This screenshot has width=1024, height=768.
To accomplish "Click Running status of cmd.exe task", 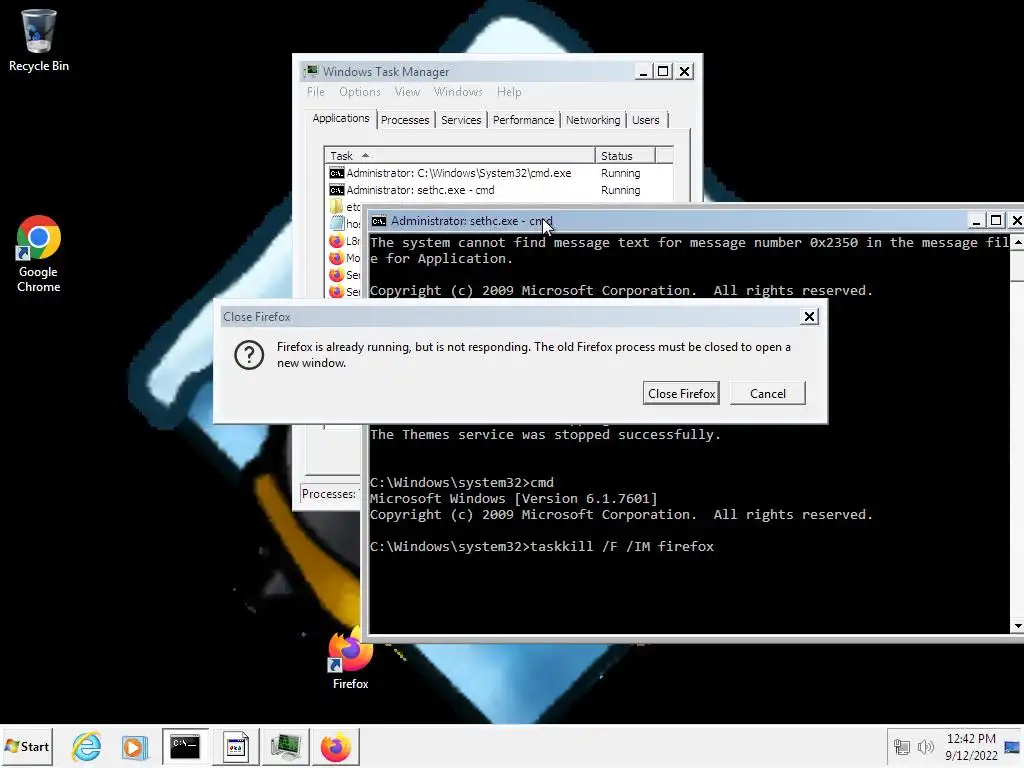I will tap(620, 173).
